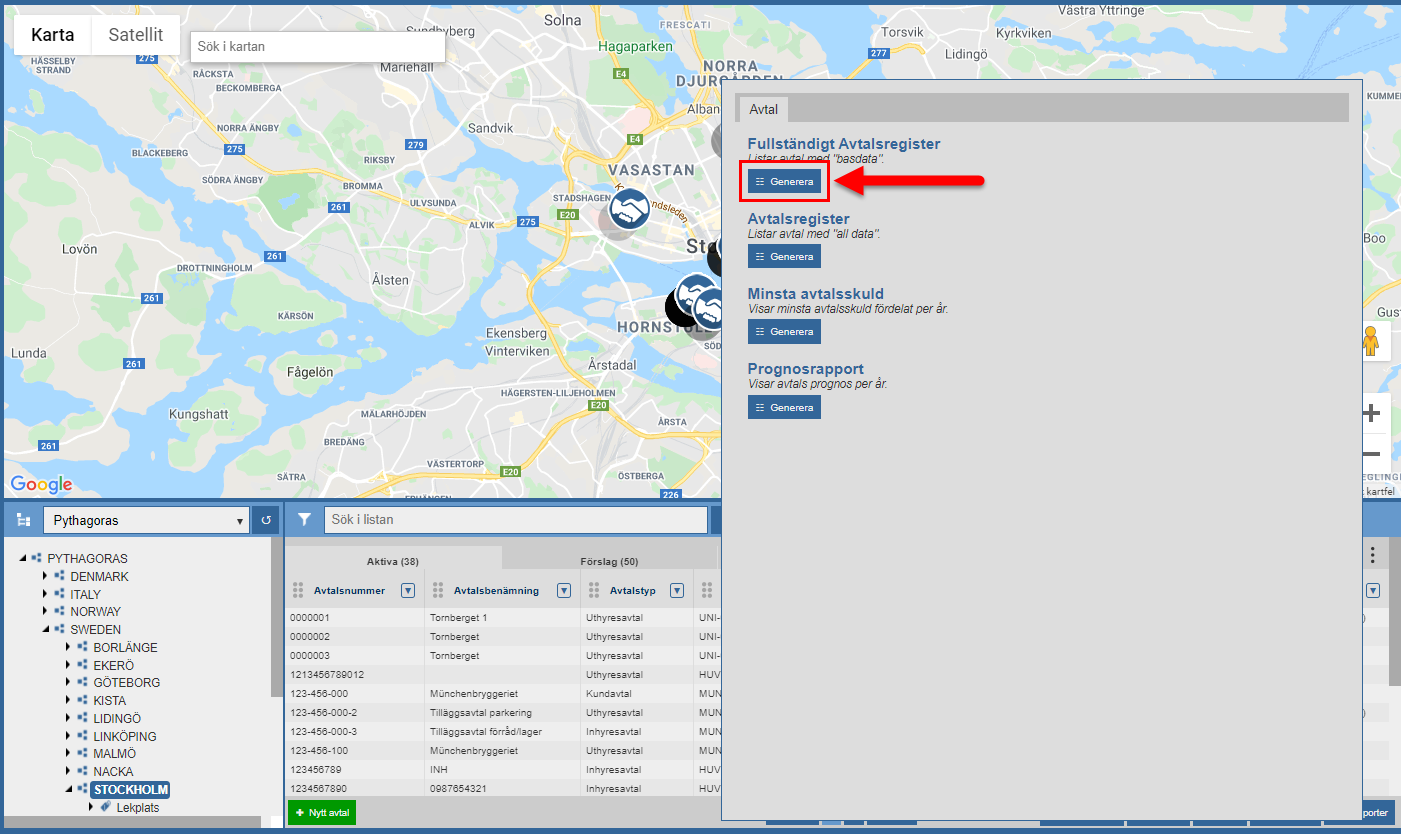Zoom in the map with plus button
The height and width of the screenshot is (834, 1401).
point(1371,412)
